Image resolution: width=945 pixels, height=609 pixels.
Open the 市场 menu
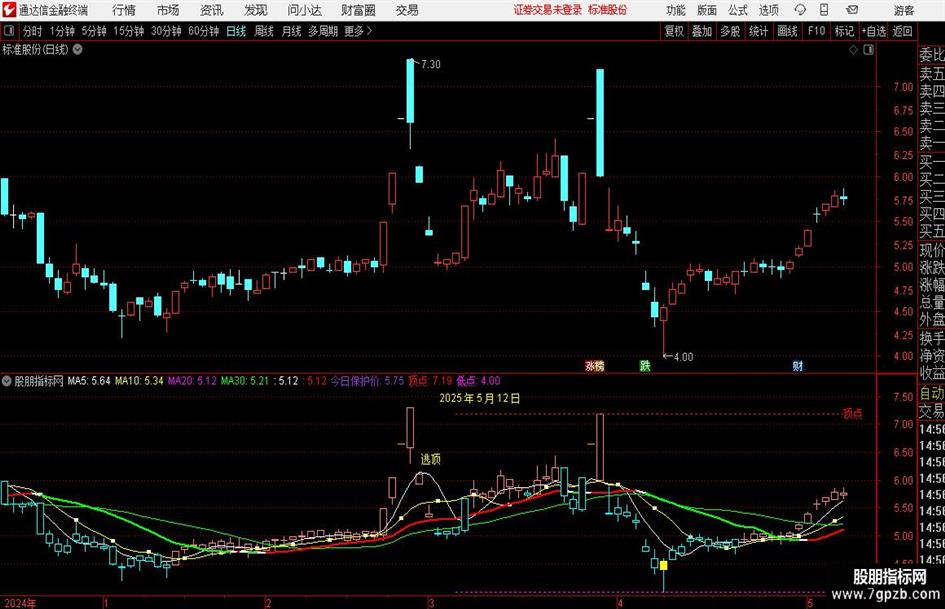pyautogui.click(x=168, y=10)
